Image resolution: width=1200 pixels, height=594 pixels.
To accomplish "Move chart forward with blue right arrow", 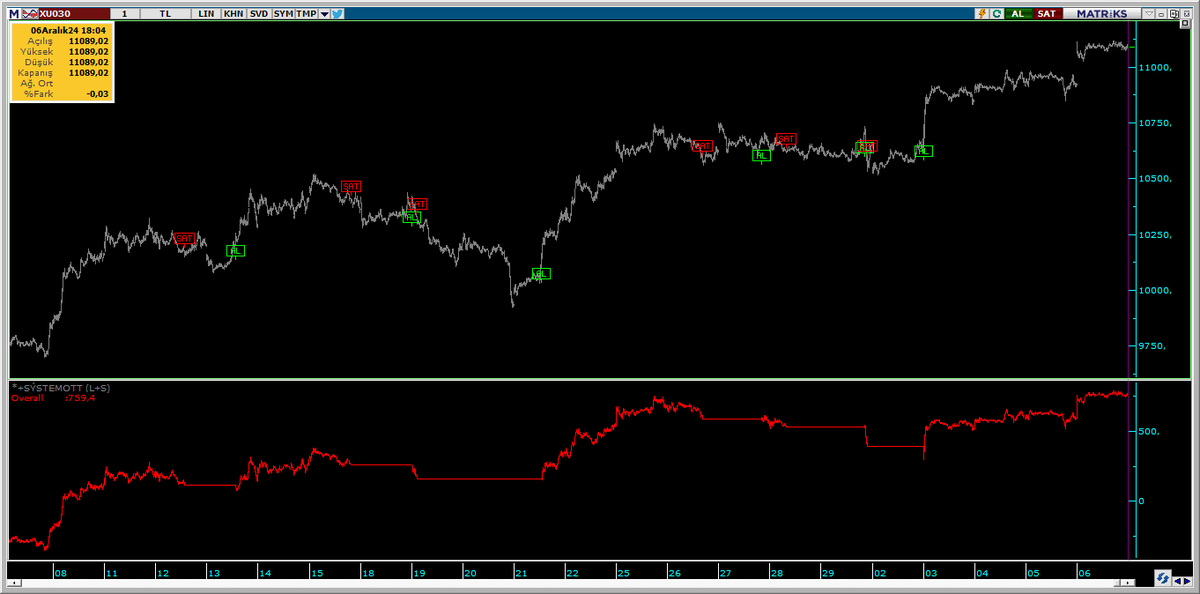I will pyautogui.click(x=1187, y=581).
